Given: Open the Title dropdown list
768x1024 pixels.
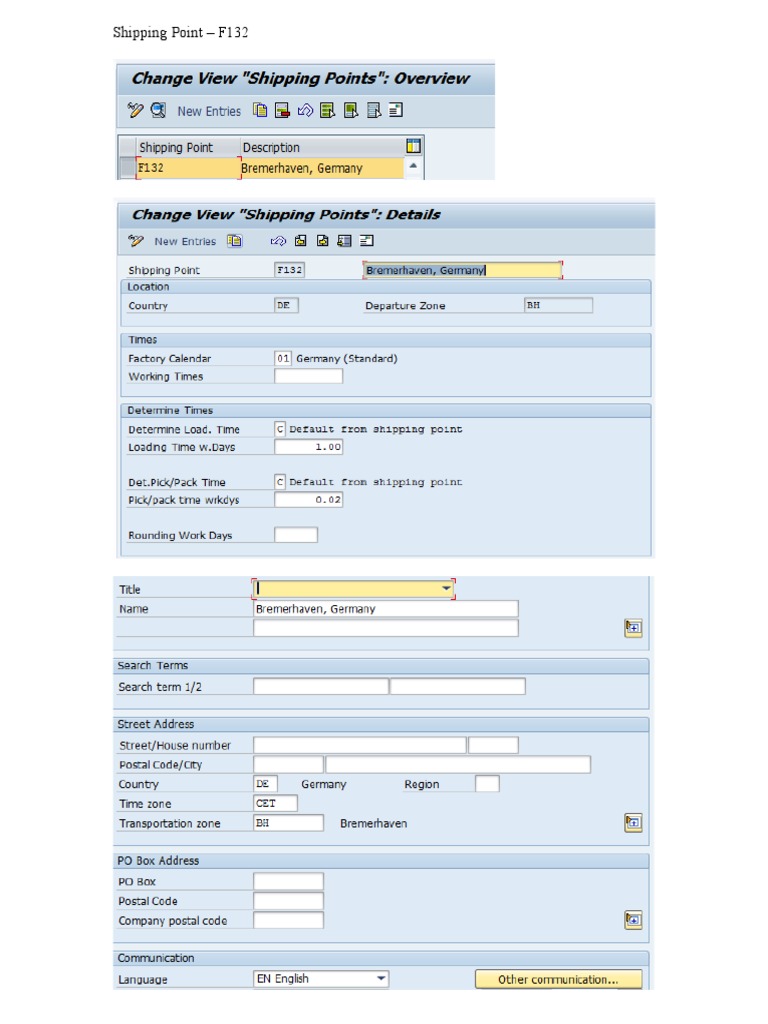Looking at the screenshot, I should 446,588.
